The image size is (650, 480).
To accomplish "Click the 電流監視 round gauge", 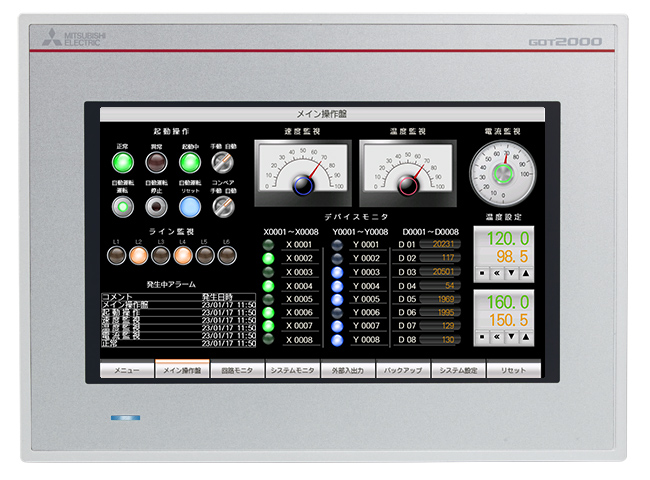I will pos(506,171).
